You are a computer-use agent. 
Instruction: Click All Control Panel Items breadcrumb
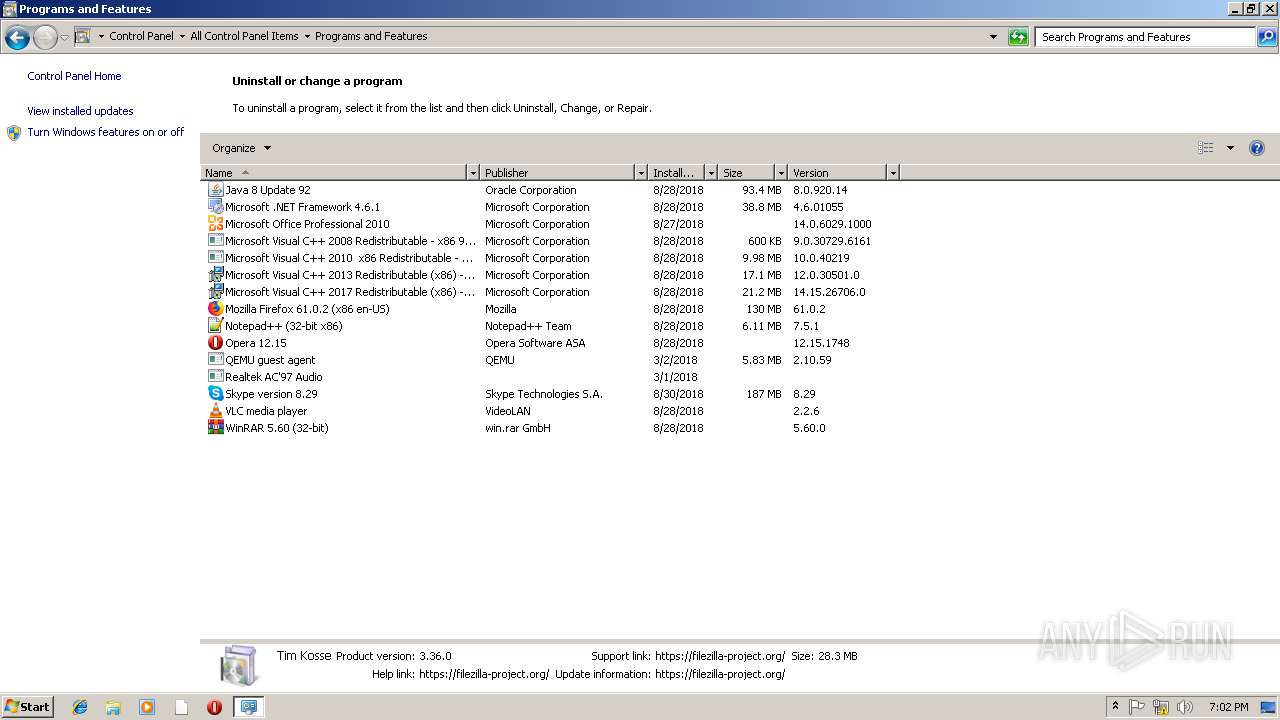tap(244, 36)
